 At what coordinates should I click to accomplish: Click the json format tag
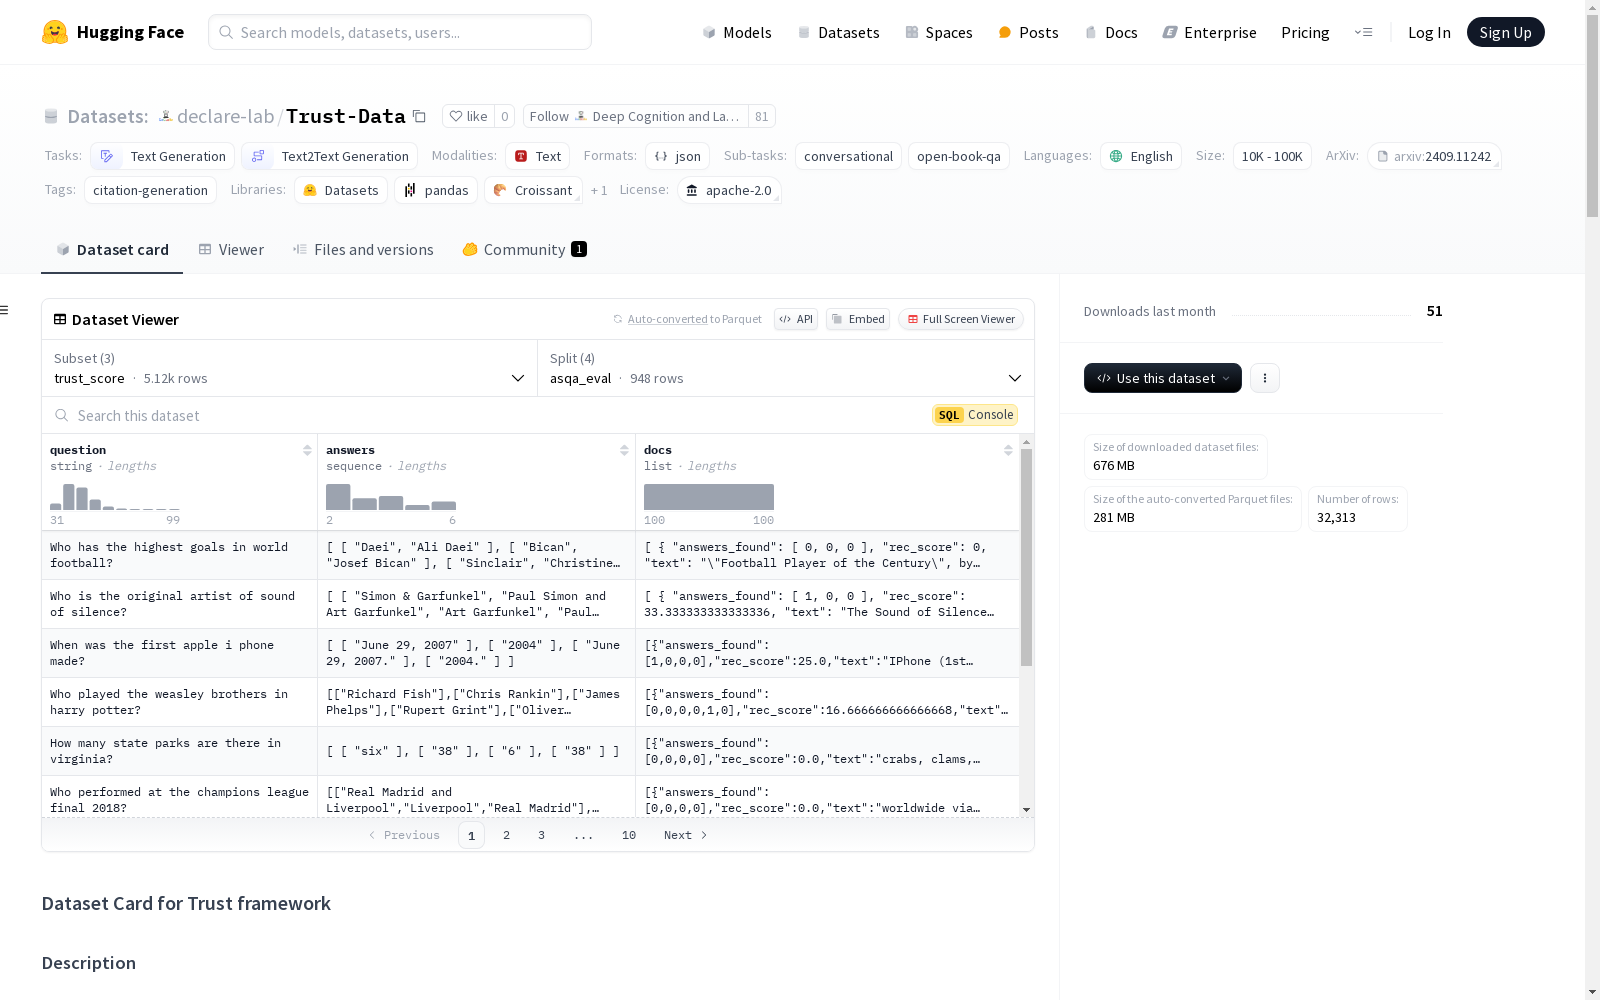click(677, 156)
